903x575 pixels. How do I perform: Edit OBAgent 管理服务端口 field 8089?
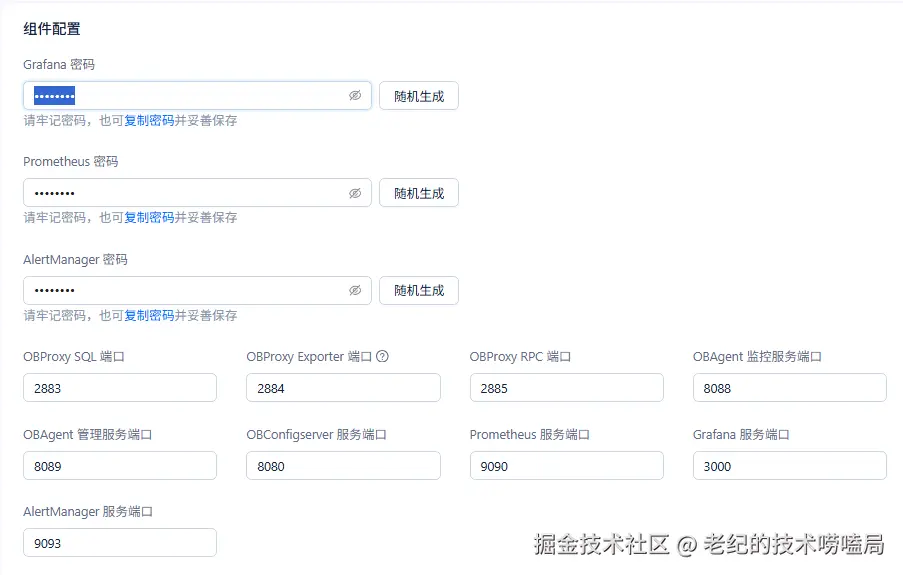(120, 466)
